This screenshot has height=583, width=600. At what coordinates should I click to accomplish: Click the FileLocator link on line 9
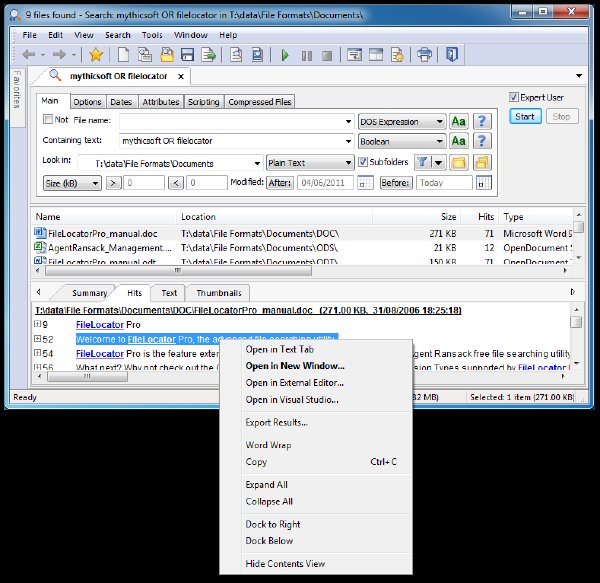coord(99,324)
